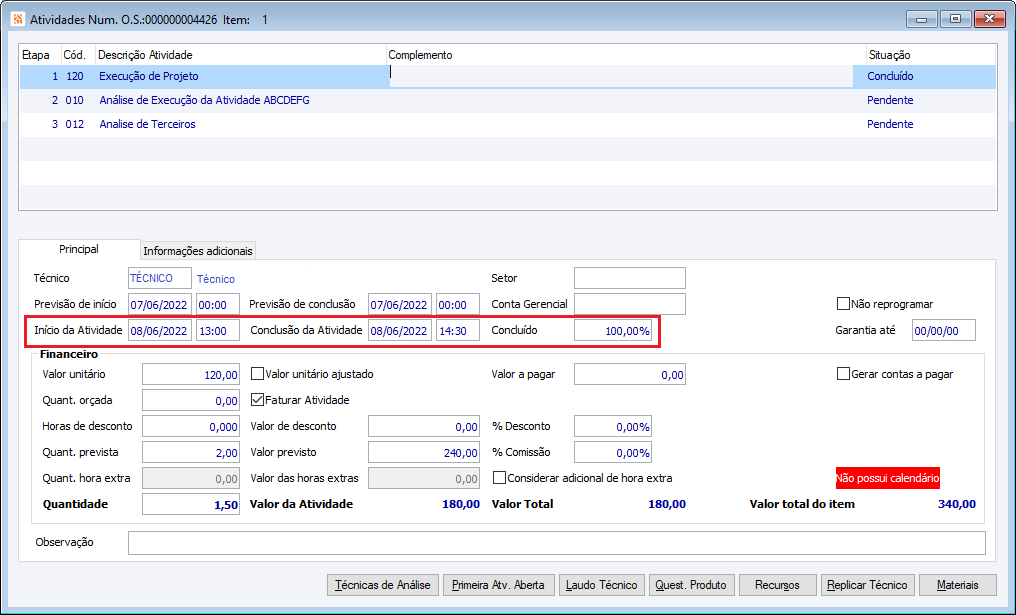Click the Quest. Produto button
The width and height of the screenshot is (1016, 615).
pyautogui.click(x=691, y=585)
